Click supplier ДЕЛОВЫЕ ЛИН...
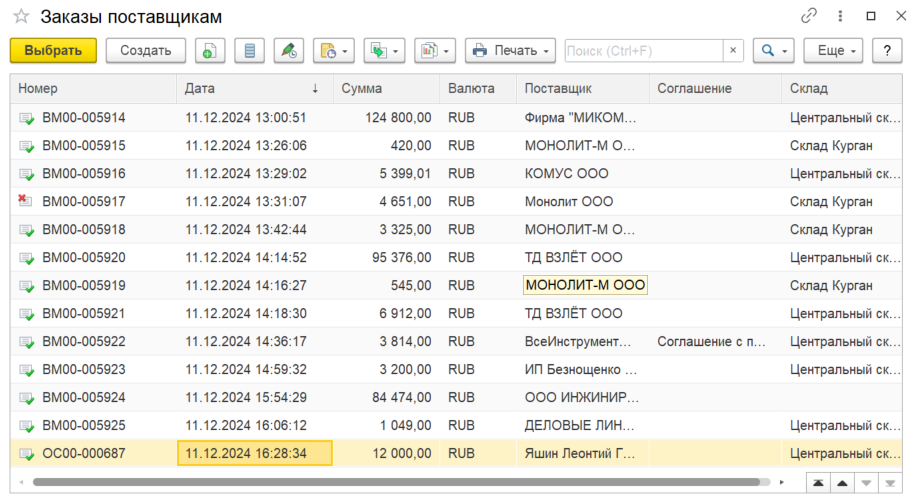The width and height of the screenshot is (914, 499). coord(579,426)
